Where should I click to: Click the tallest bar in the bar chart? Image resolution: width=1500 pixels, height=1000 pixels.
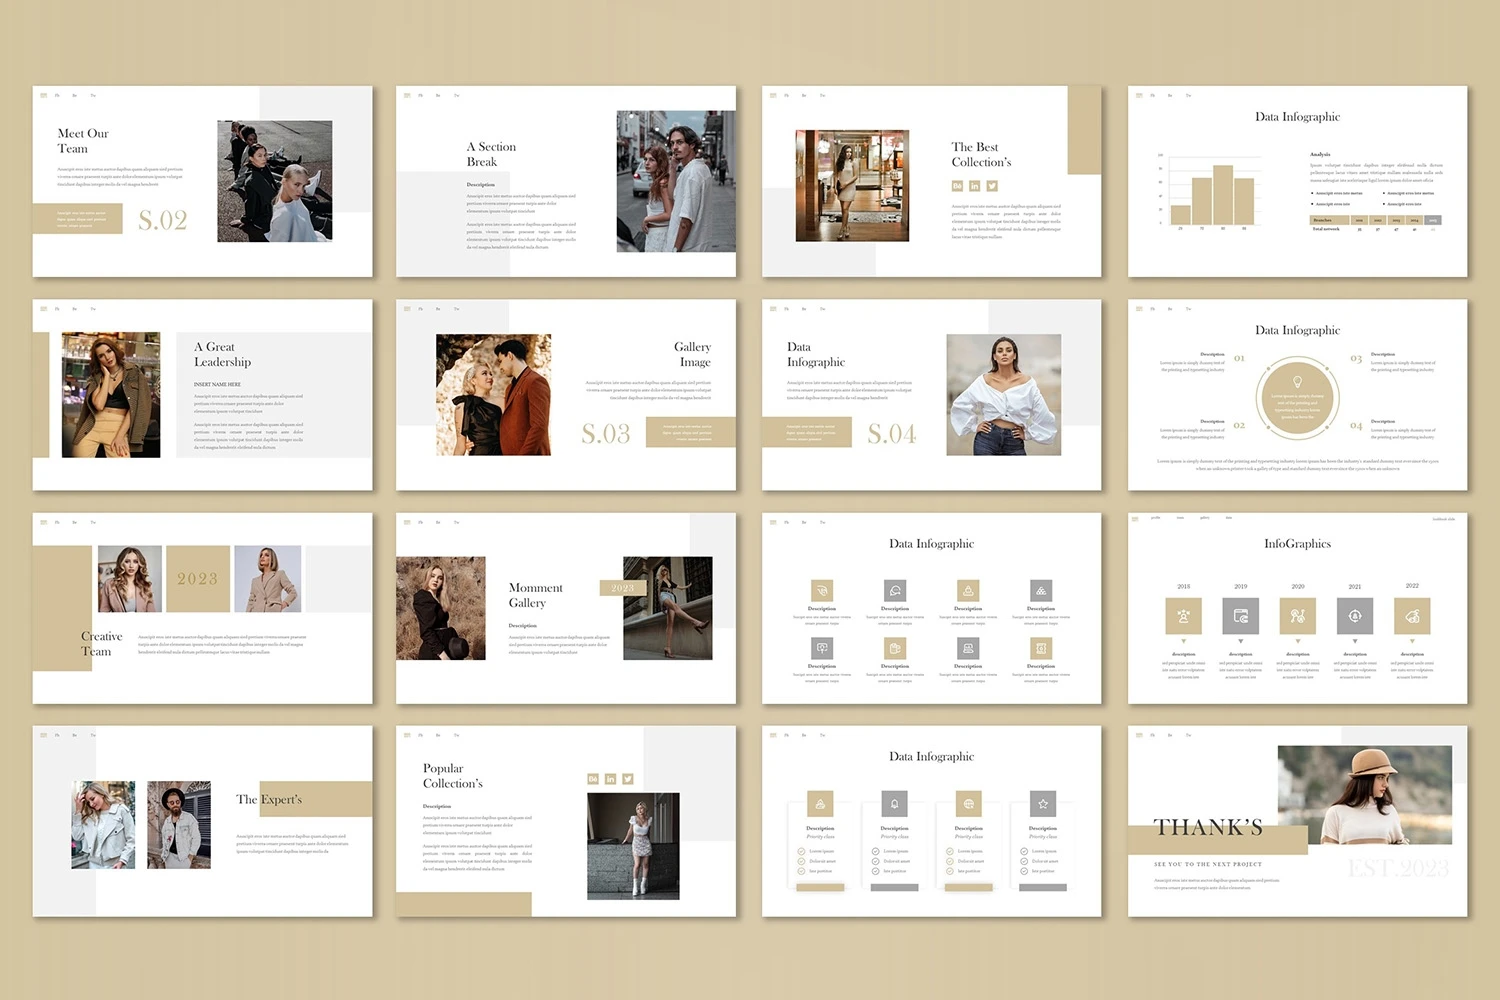point(1222,195)
